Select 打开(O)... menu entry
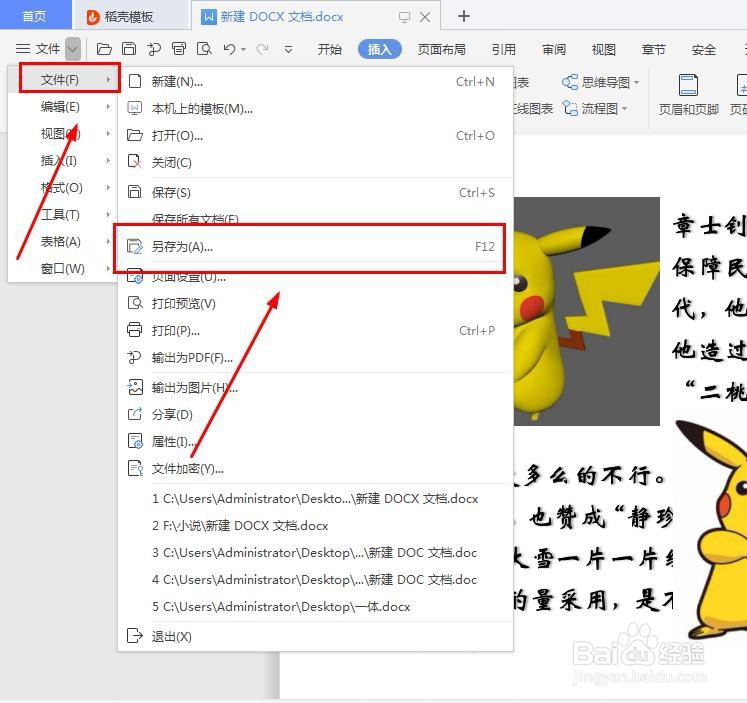Screen dimensions: 747x703 [x=314, y=136]
